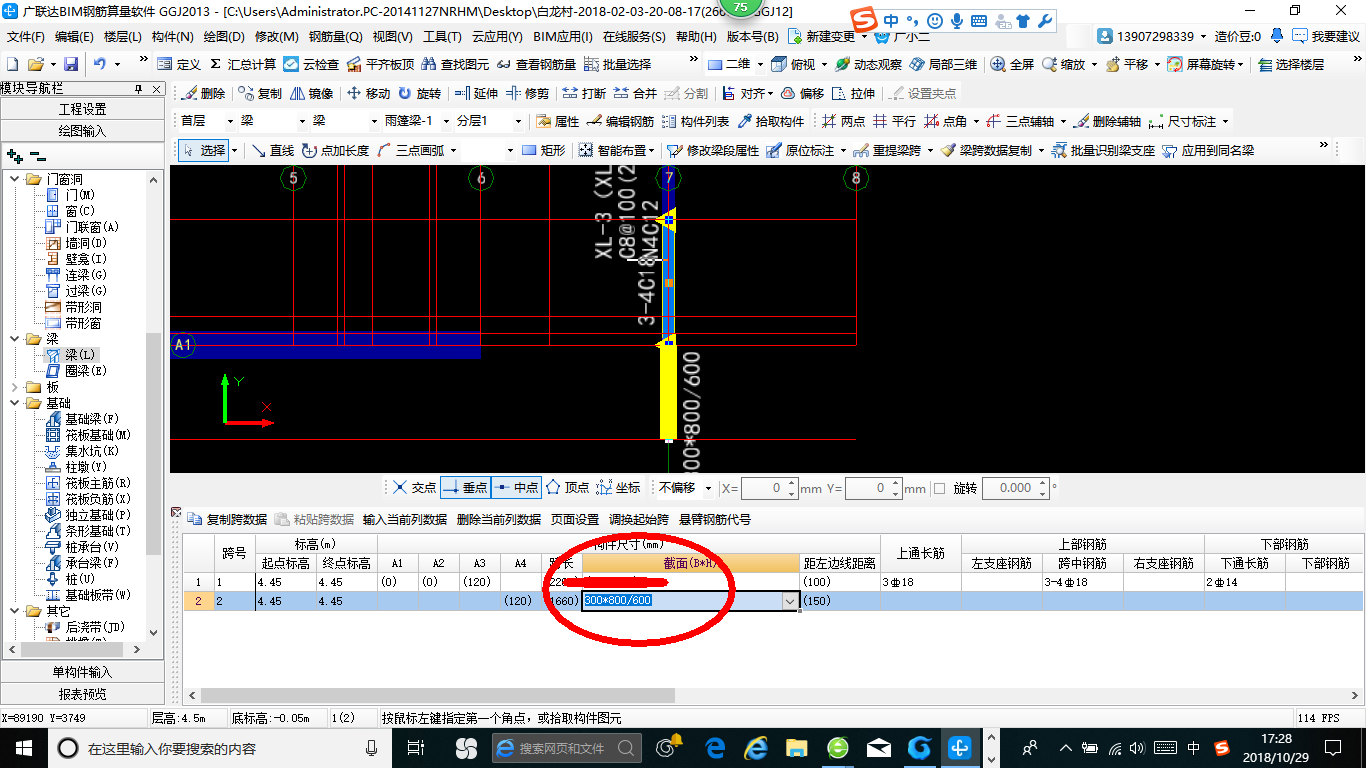The height and width of the screenshot is (768, 1366).
Task: Click 平齐板顶 align slab top
Action: (380, 64)
